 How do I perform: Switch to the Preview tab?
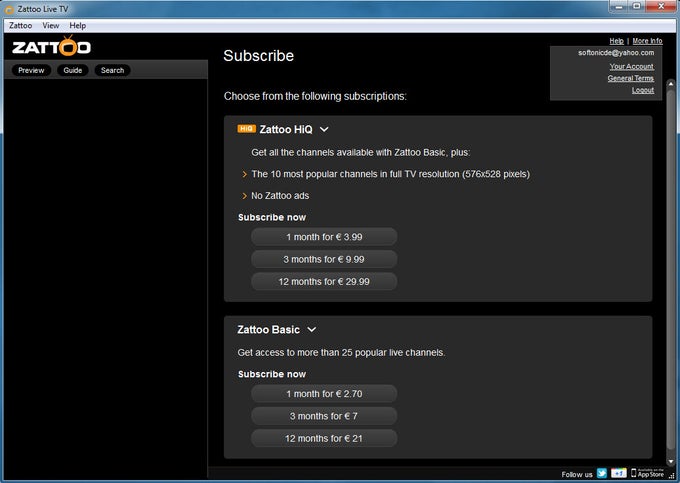click(x=31, y=70)
